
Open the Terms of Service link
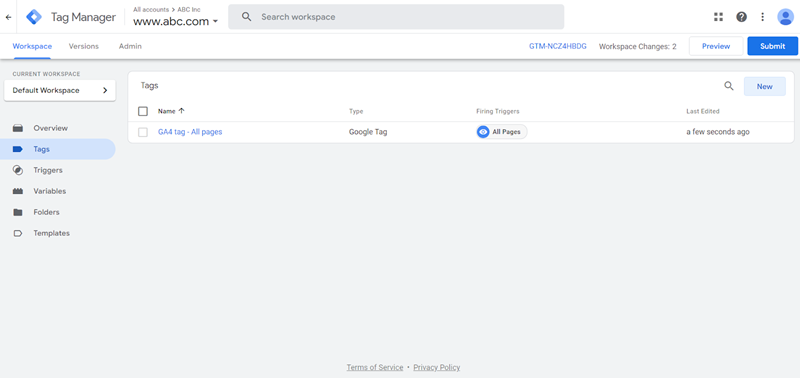(374, 367)
